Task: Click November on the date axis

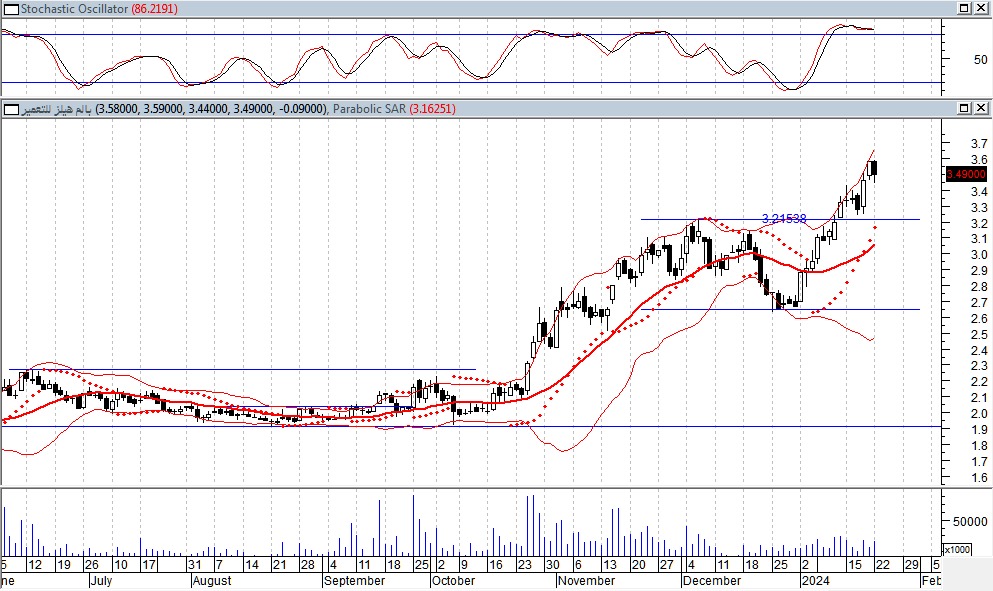Action: pyautogui.click(x=585, y=580)
